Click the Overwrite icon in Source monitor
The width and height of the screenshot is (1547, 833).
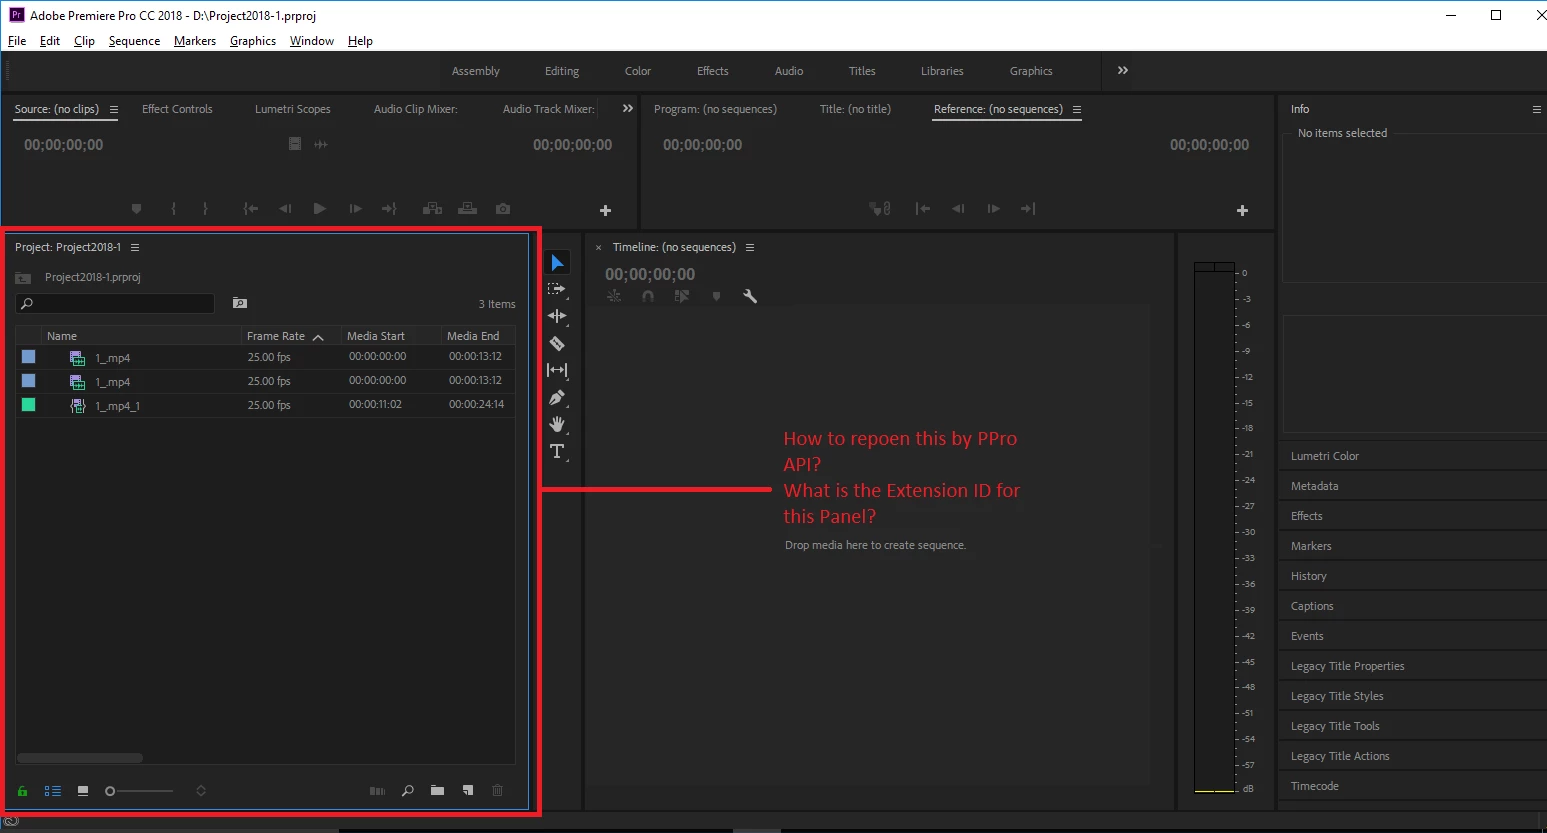(467, 209)
